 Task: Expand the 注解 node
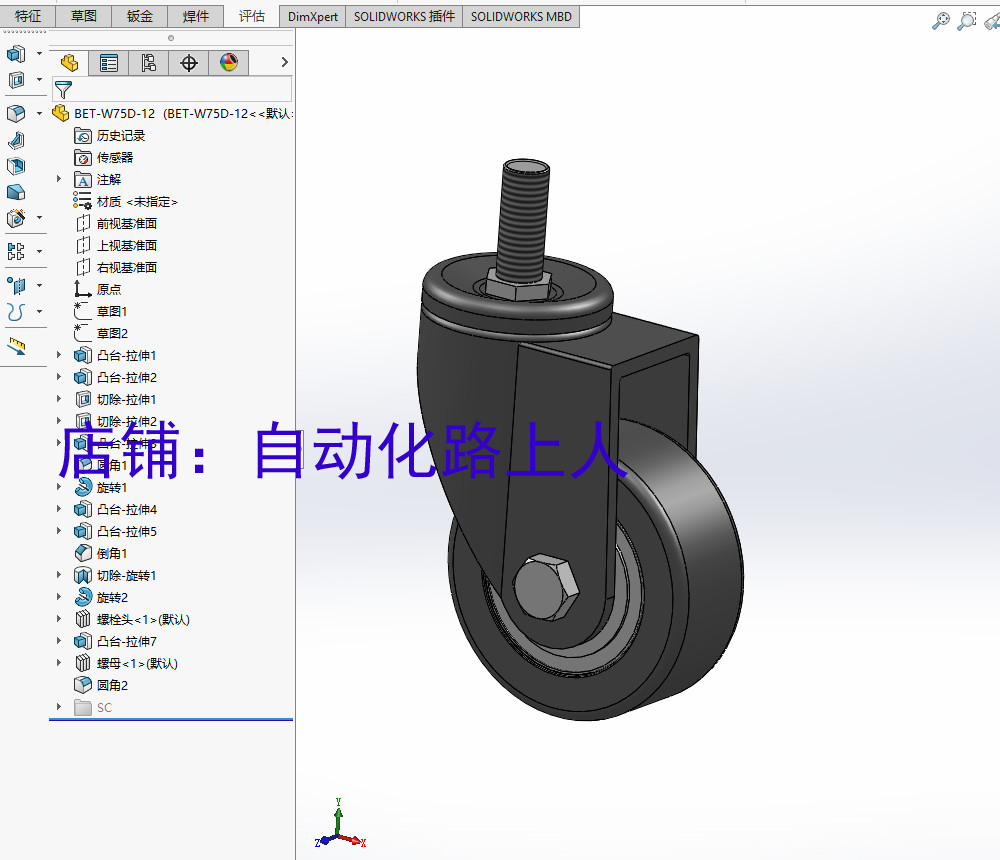coord(59,179)
